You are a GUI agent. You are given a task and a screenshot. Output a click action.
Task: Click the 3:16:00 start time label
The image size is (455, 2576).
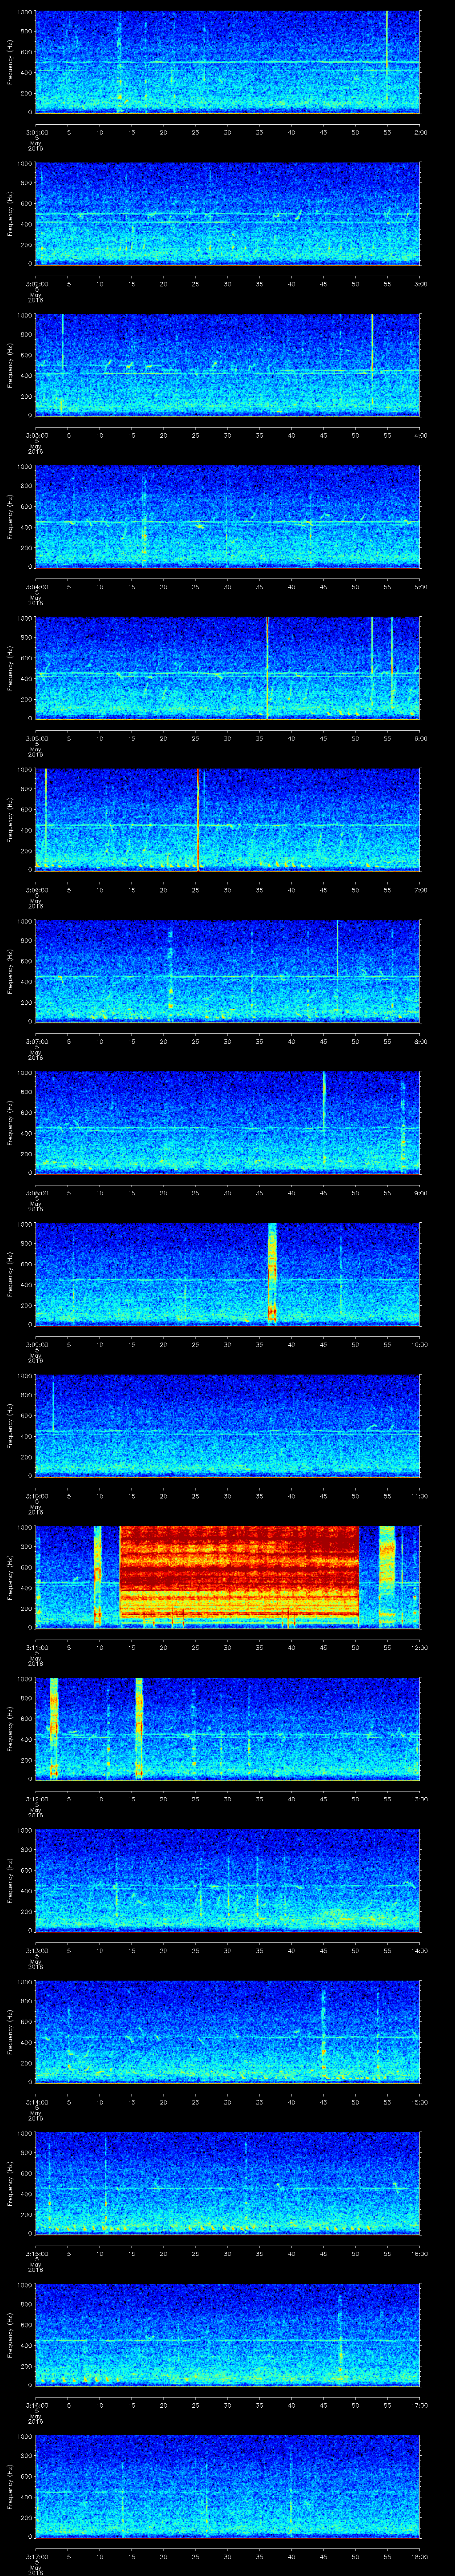pos(36,2405)
